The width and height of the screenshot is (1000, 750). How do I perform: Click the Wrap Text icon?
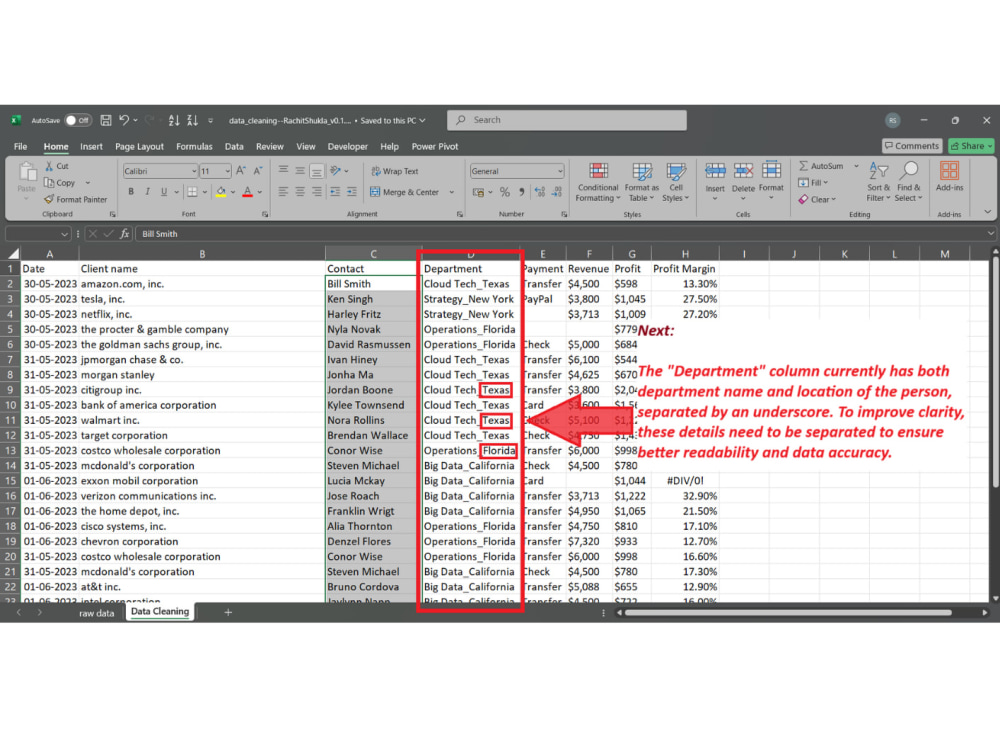tap(376, 171)
